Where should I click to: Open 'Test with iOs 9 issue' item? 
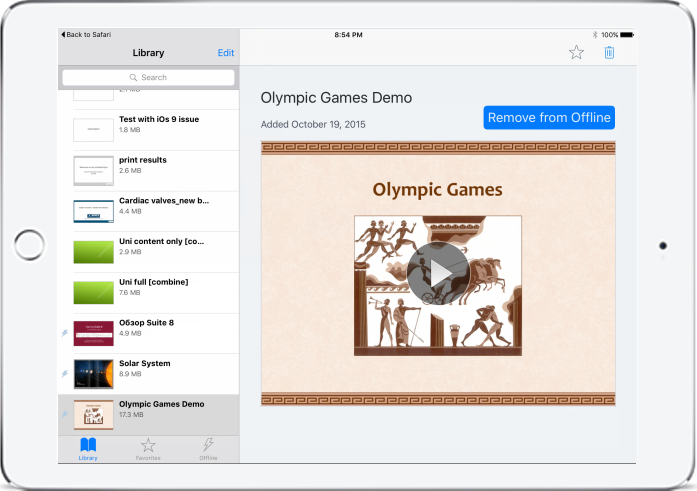(x=148, y=130)
